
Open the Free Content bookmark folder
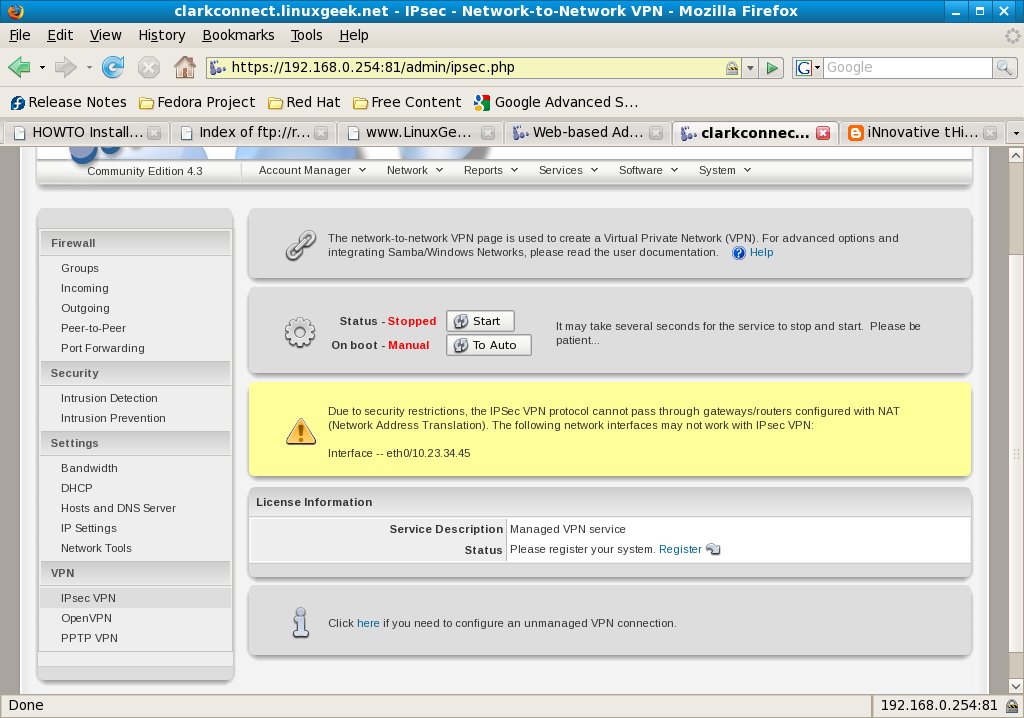tap(407, 102)
